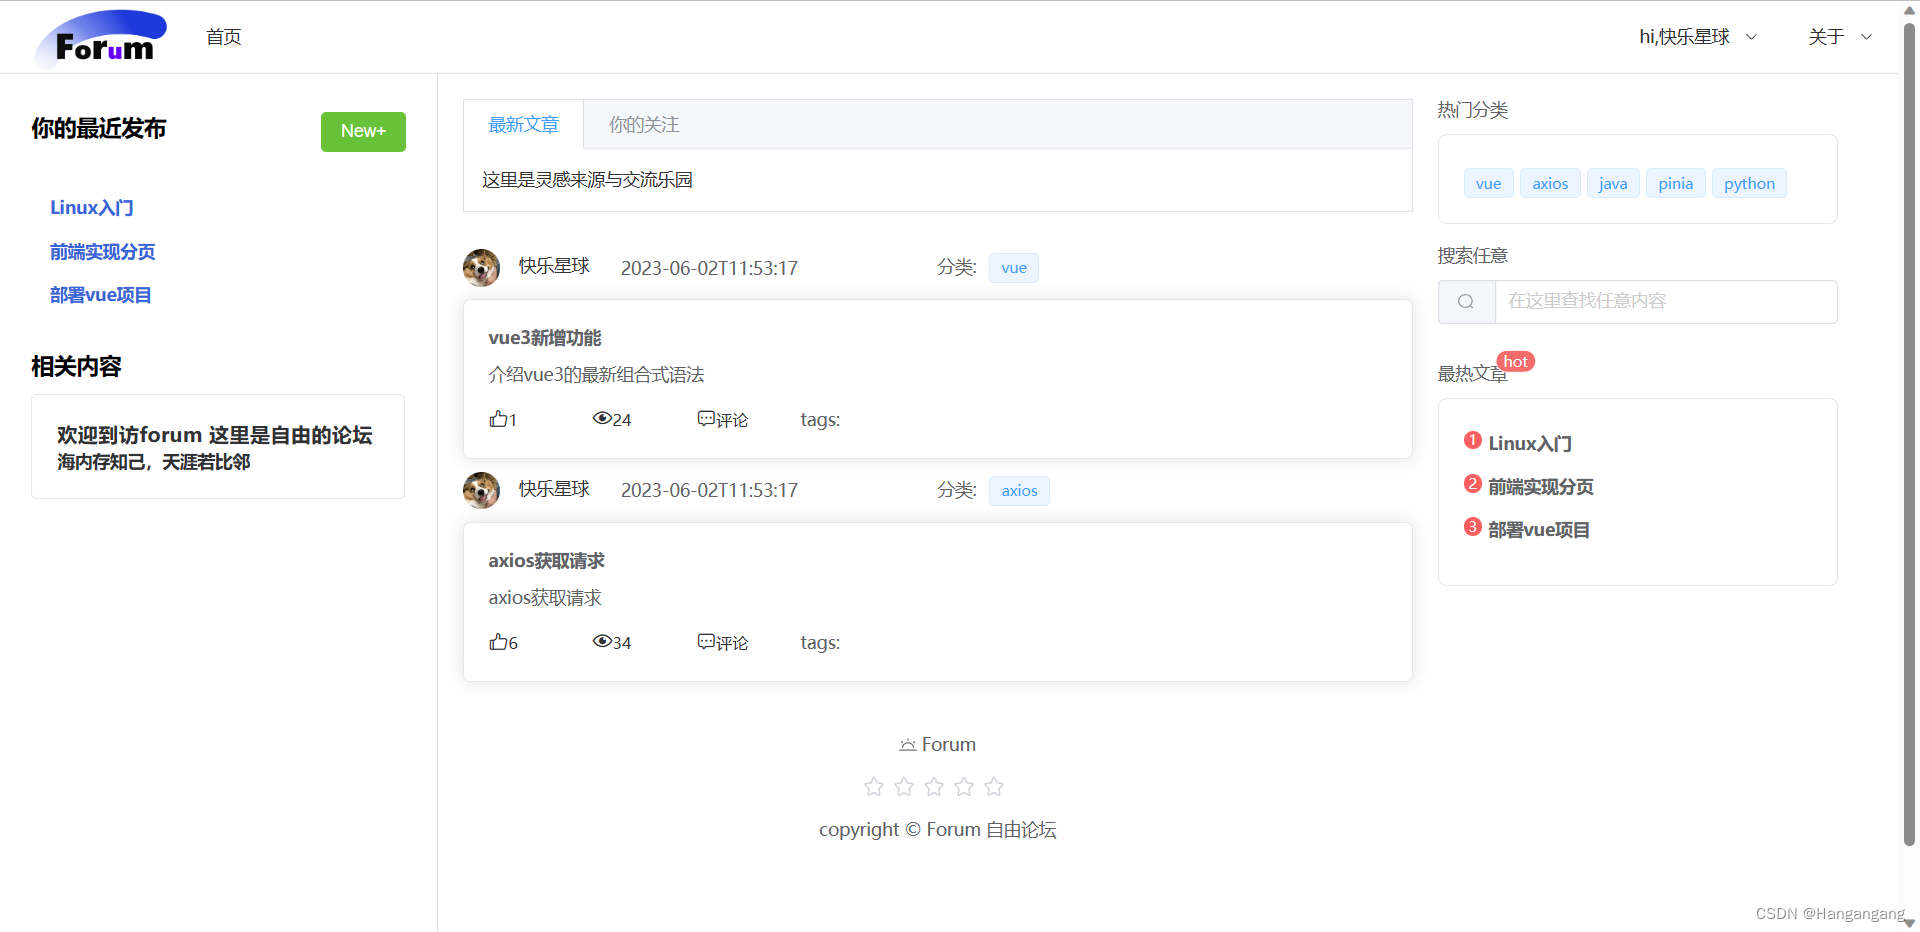Select the python tag in 热门分类
Image resolution: width=1920 pixels, height=932 pixels.
coord(1749,183)
